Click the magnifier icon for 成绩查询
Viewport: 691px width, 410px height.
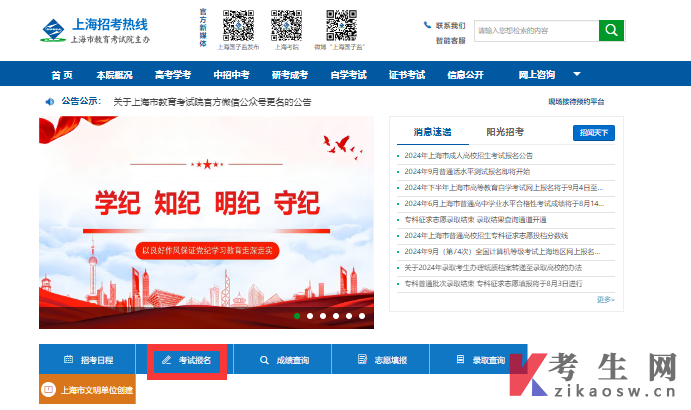[x=264, y=360]
